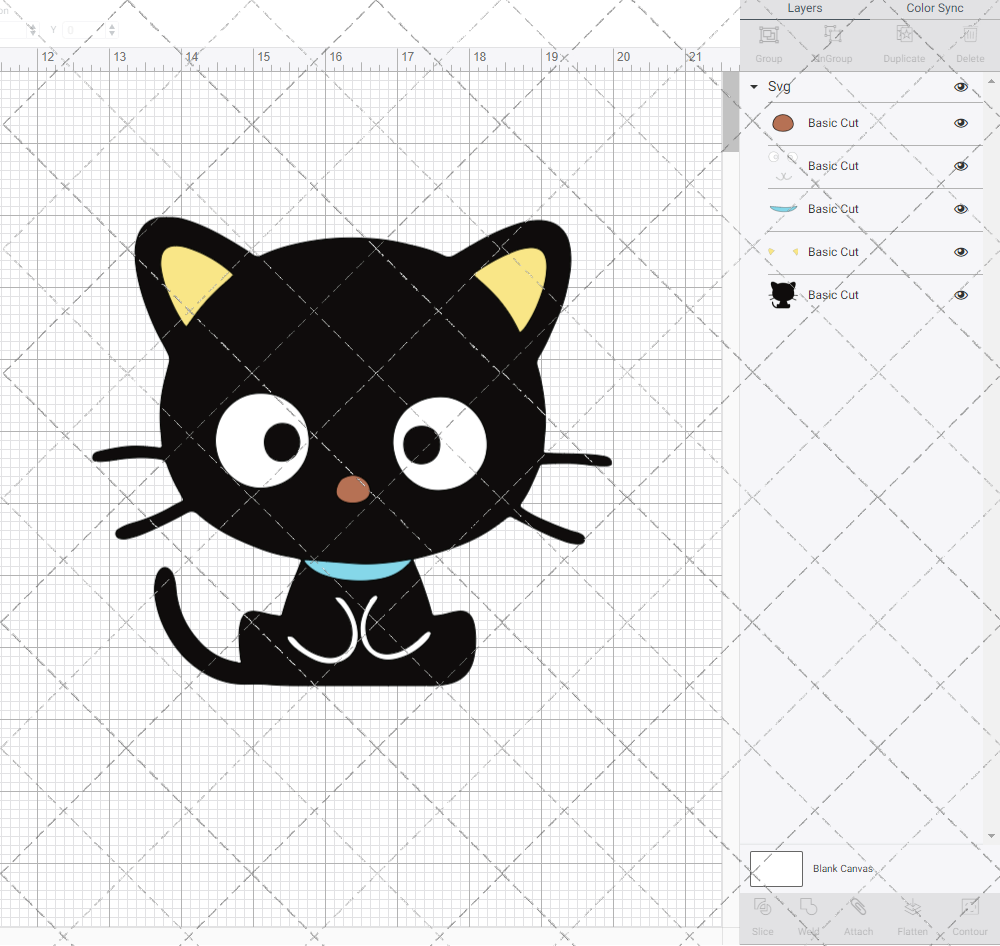Click the Y position input field
Image resolution: width=1000 pixels, height=946 pixels.
click(x=84, y=30)
